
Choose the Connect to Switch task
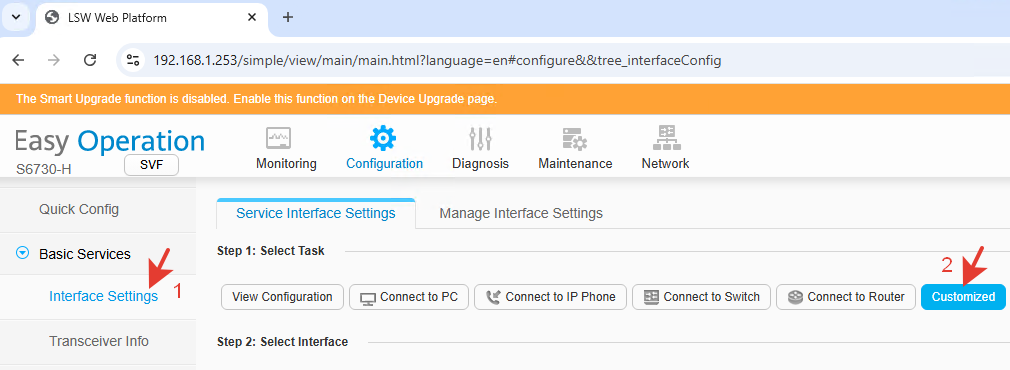tap(701, 297)
